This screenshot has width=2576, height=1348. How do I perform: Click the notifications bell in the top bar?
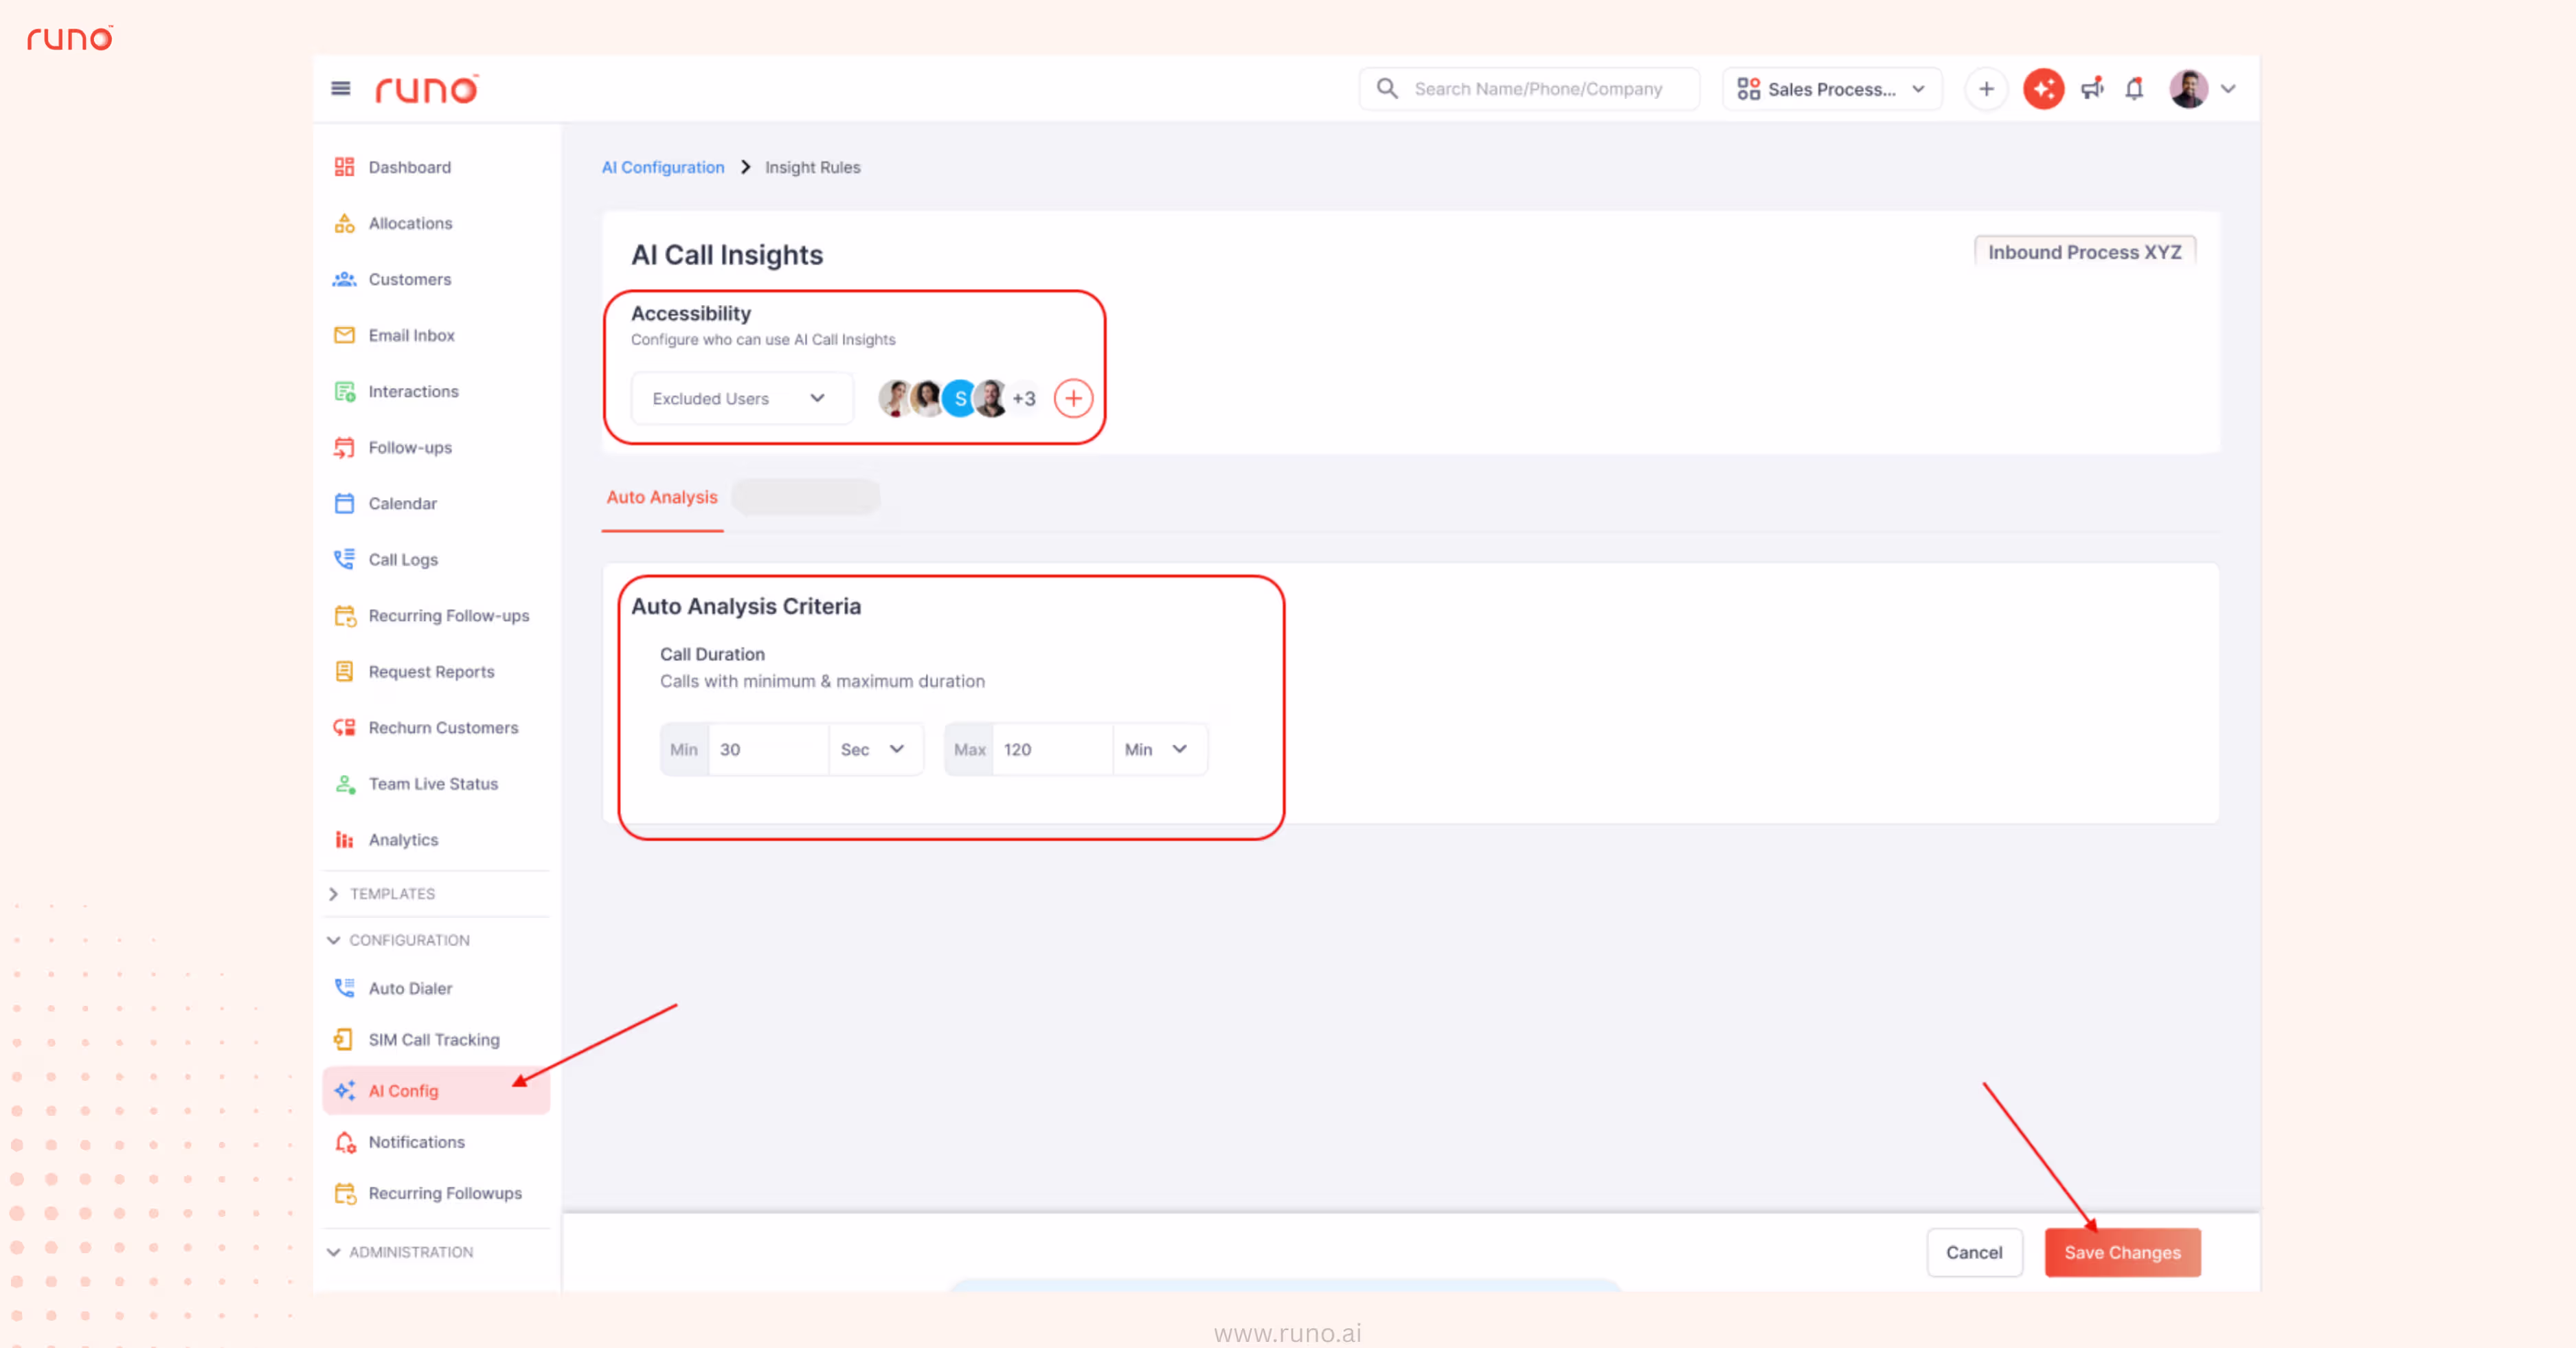[2134, 89]
